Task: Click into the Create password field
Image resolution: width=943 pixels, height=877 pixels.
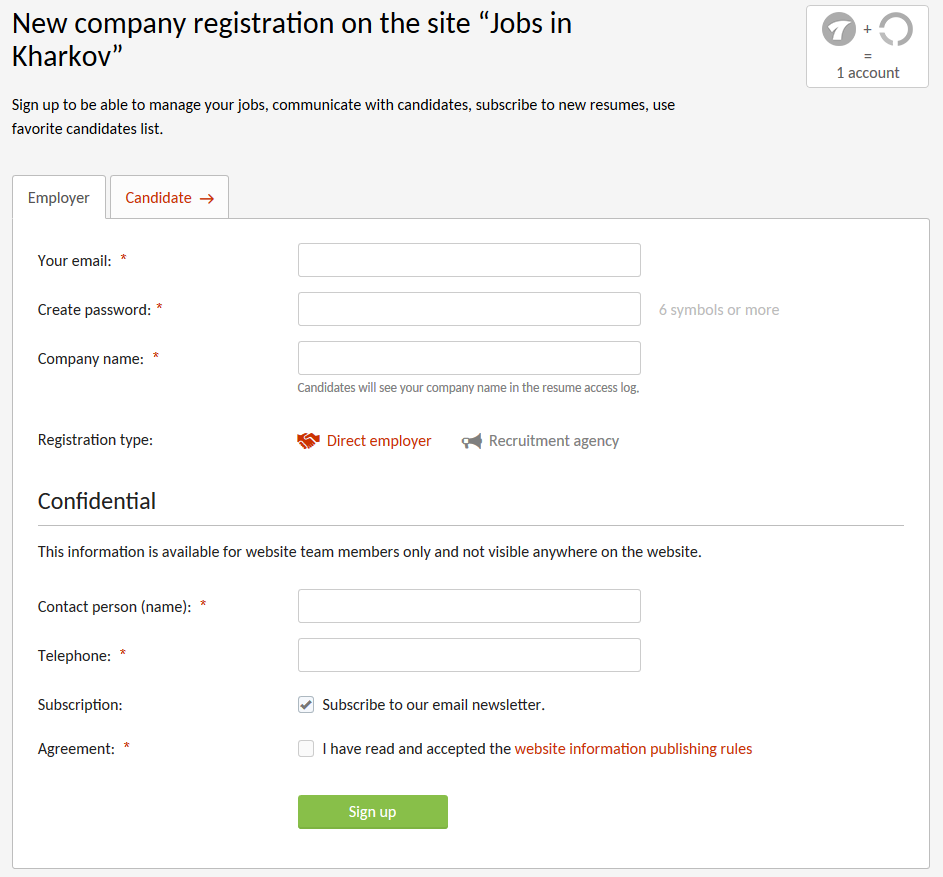Action: tap(469, 309)
